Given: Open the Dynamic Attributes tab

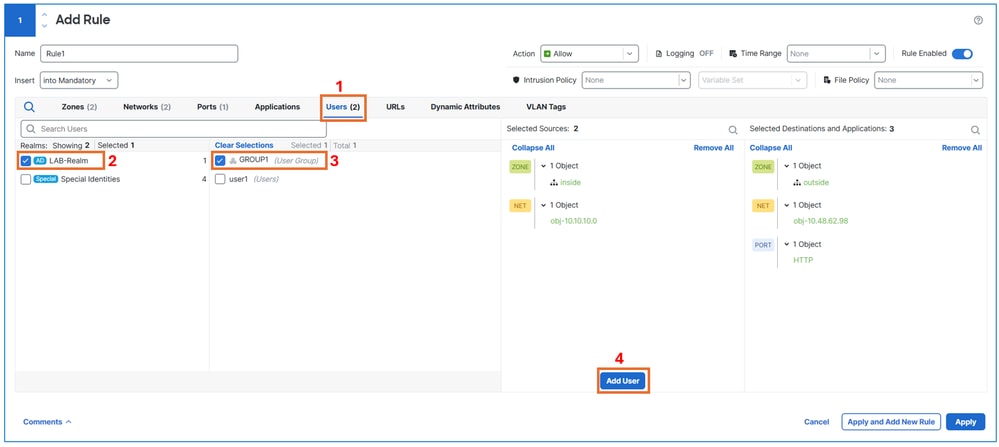Looking at the screenshot, I should [x=465, y=107].
